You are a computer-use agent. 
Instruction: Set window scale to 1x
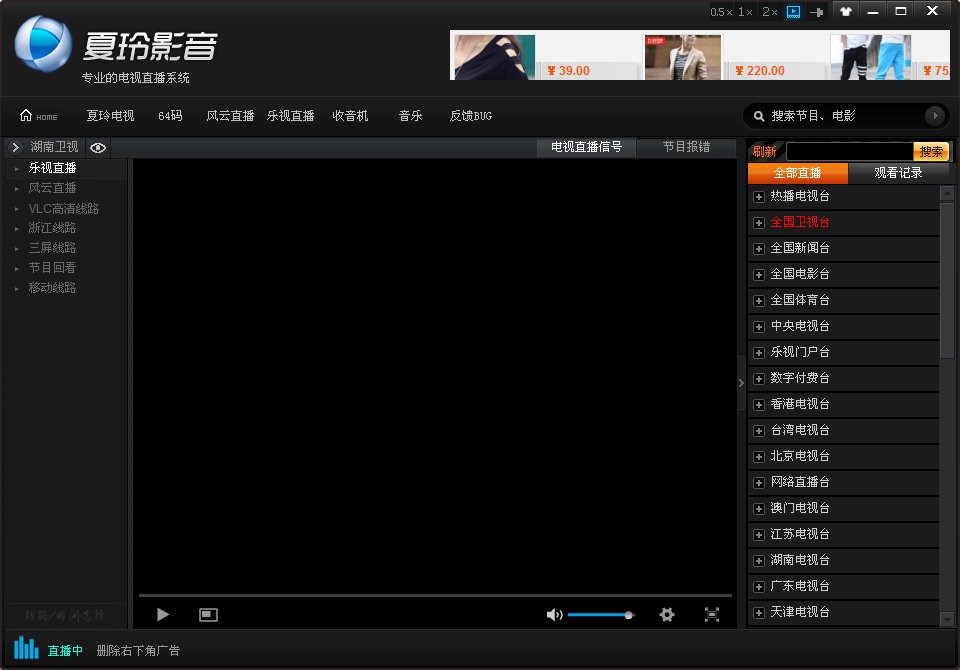click(x=745, y=12)
